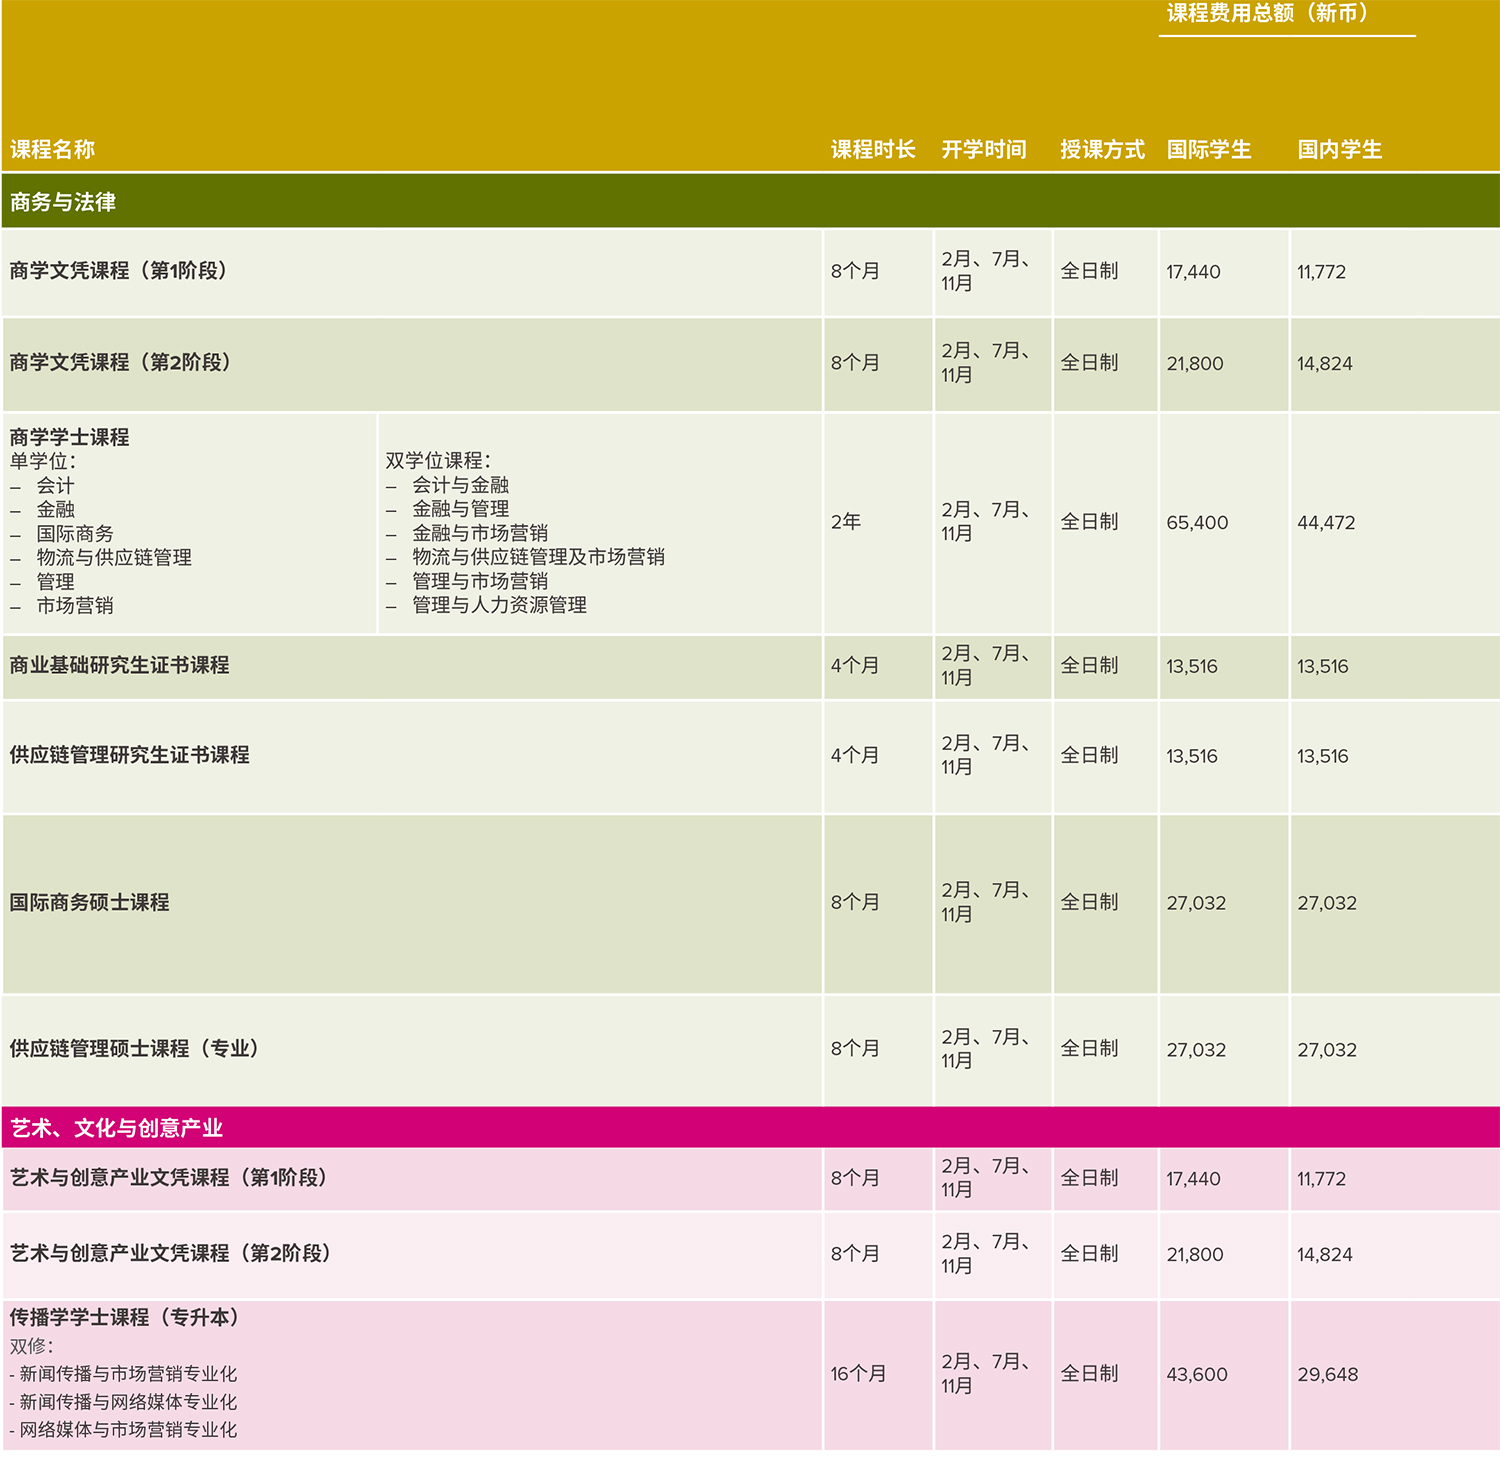
Task: Click 国际商务硕士课程 course name
Action: pos(89,903)
